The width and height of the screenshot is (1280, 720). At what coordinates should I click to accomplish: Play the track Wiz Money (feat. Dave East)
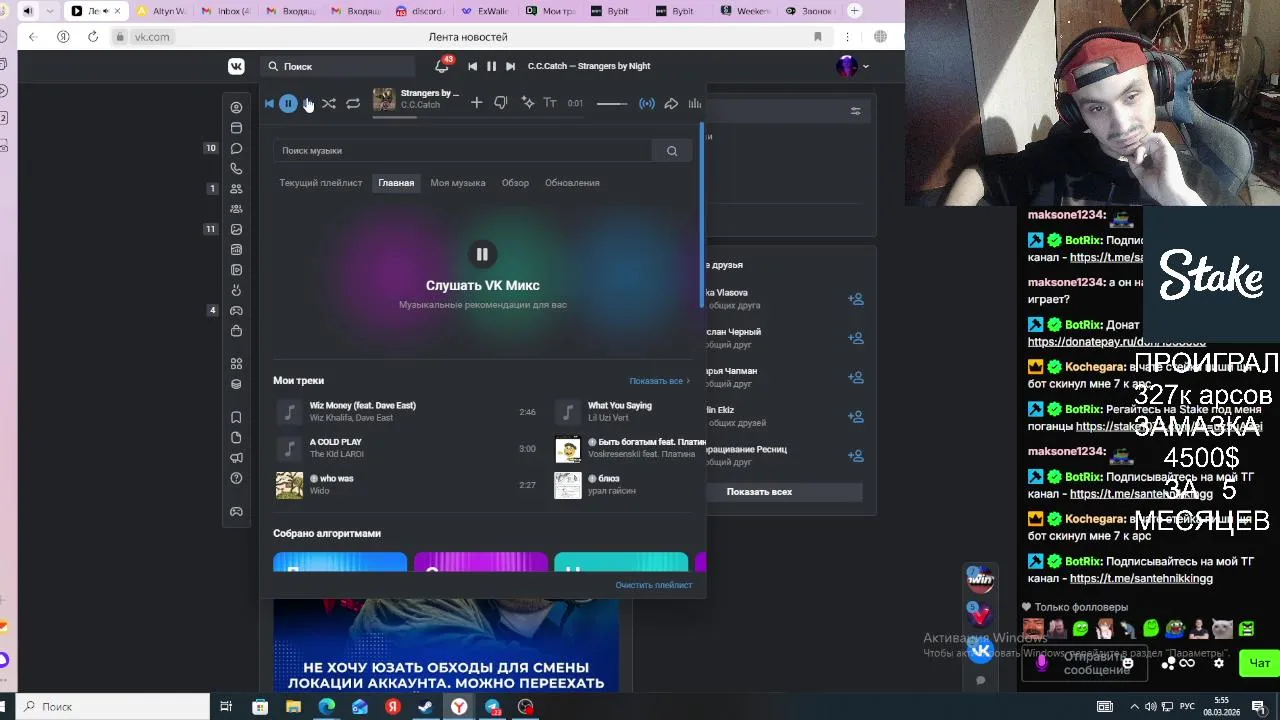406,412
